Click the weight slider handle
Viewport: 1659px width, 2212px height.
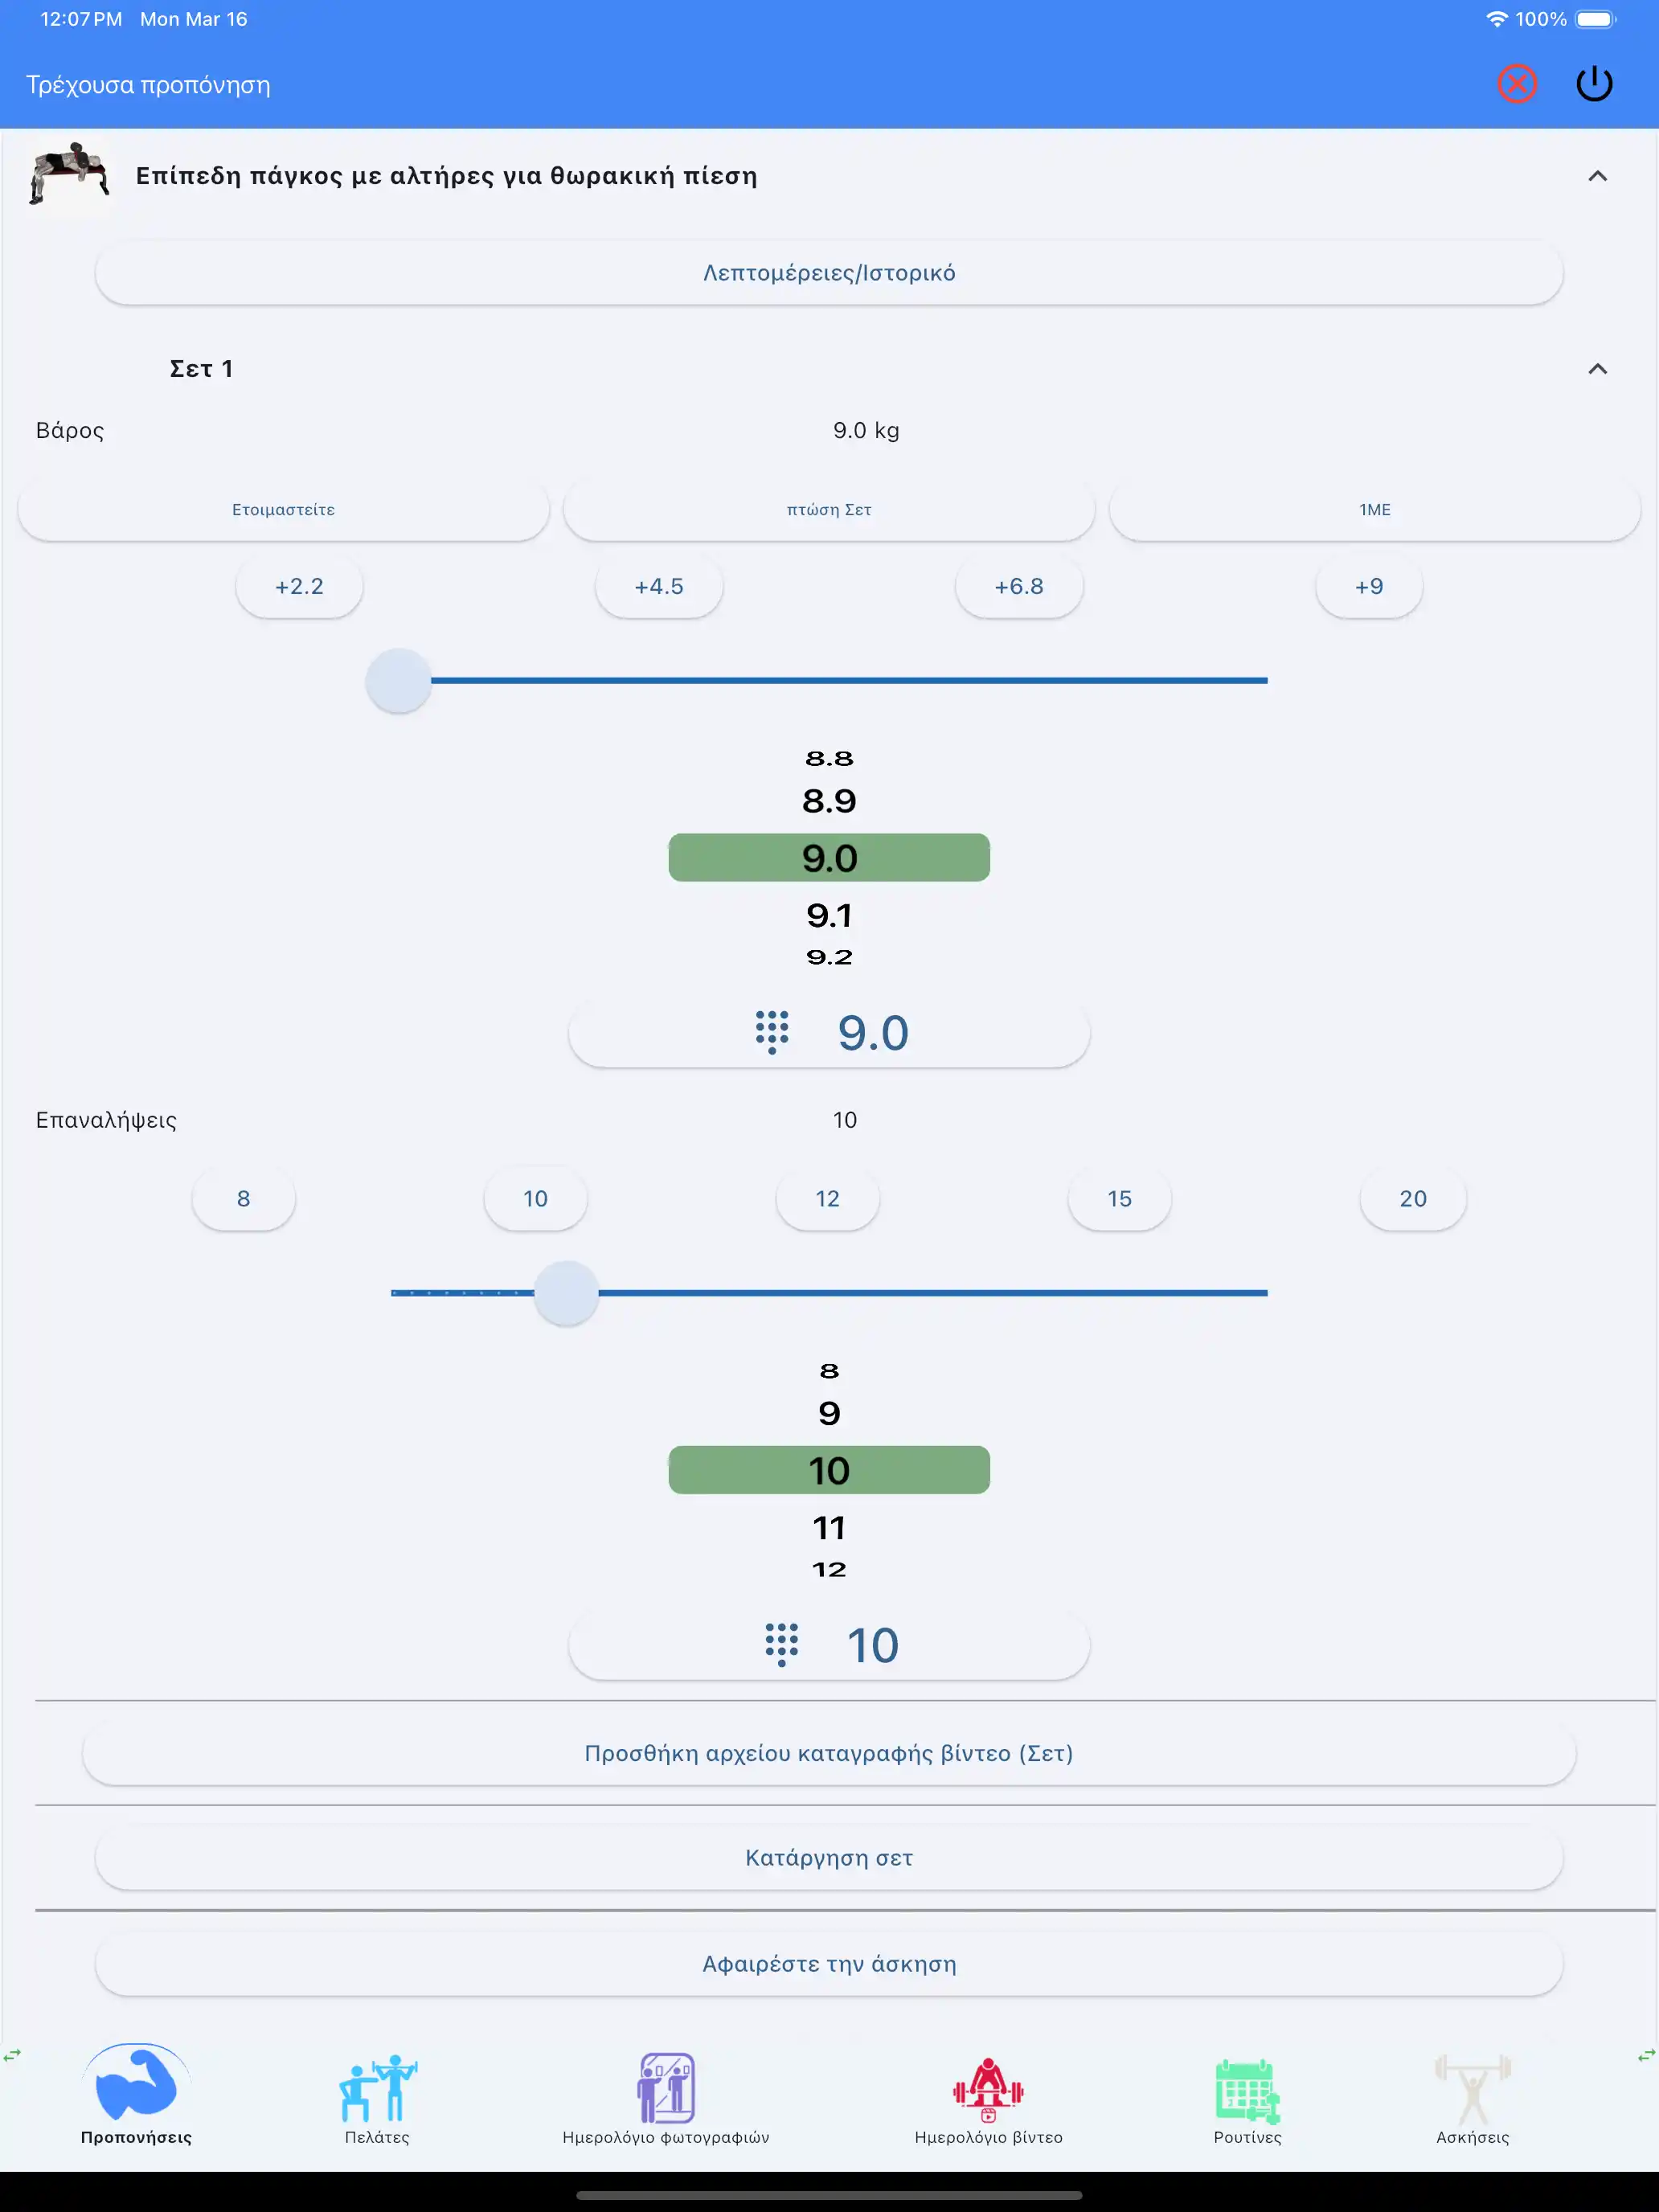[398, 681]
